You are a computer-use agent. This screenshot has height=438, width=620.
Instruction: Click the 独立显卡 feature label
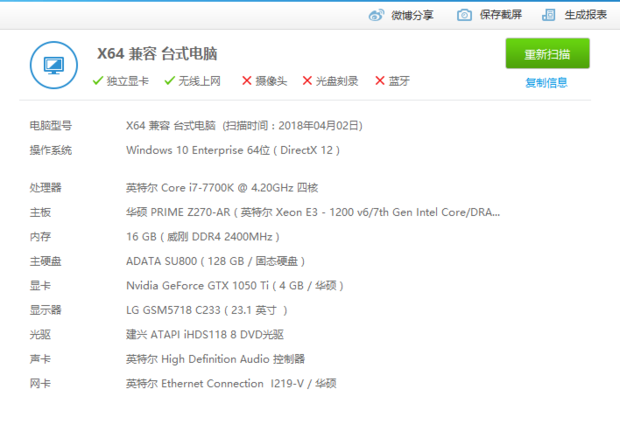[x=128, y=81]
